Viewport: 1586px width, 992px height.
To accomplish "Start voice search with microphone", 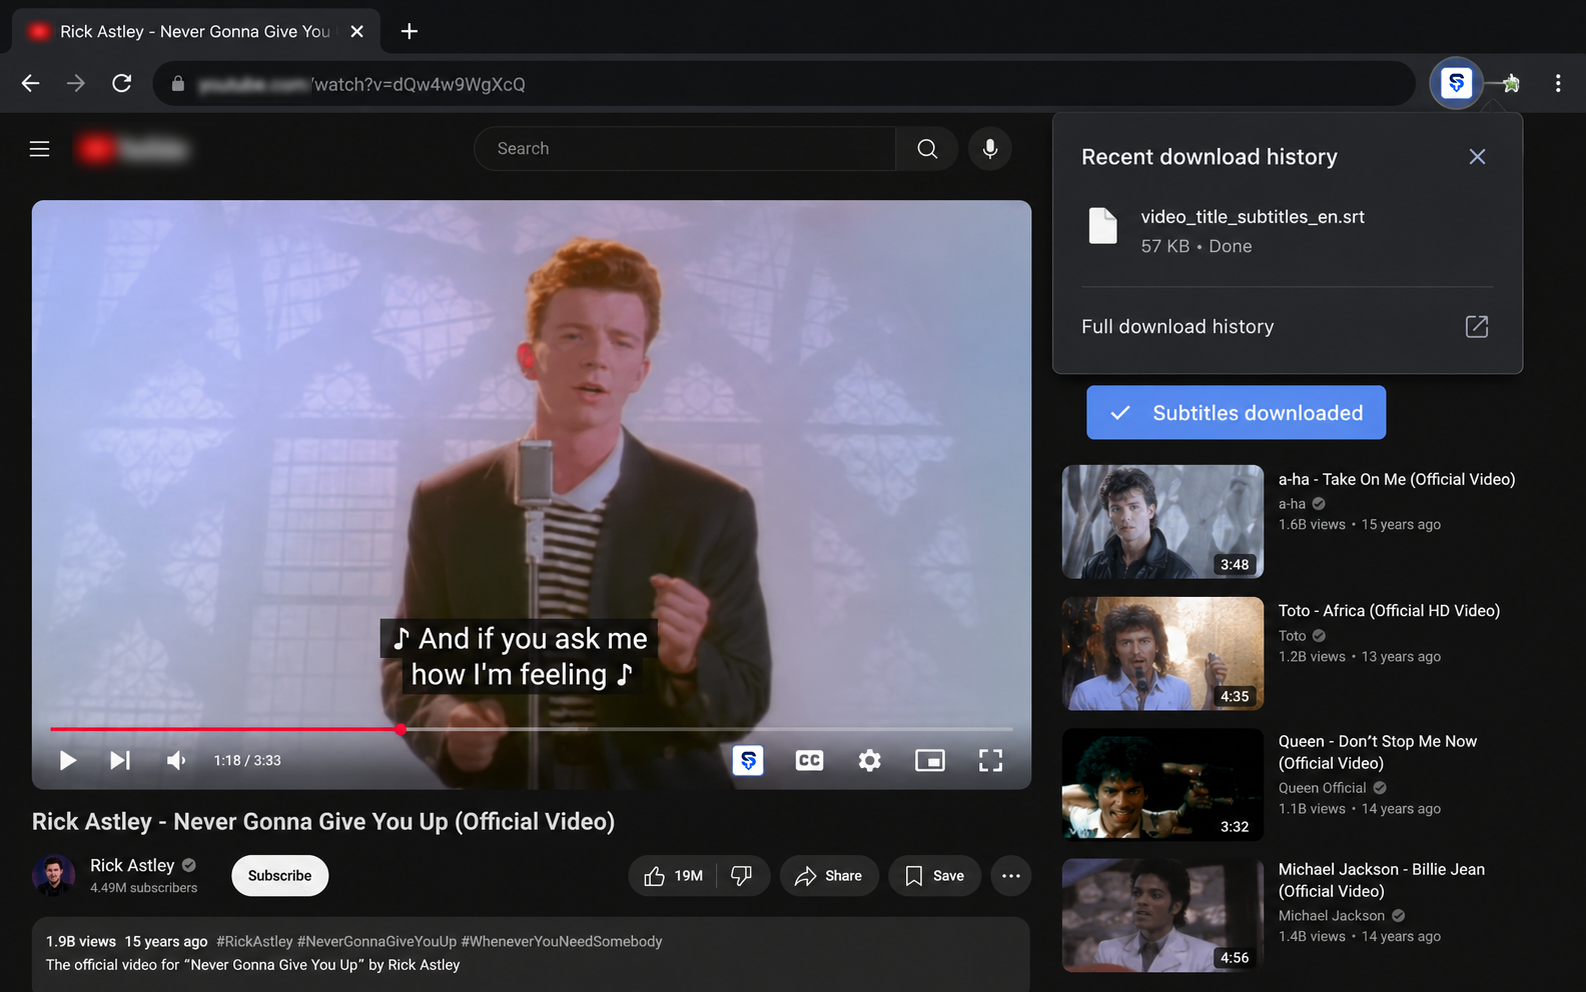I will pos(990,149).
